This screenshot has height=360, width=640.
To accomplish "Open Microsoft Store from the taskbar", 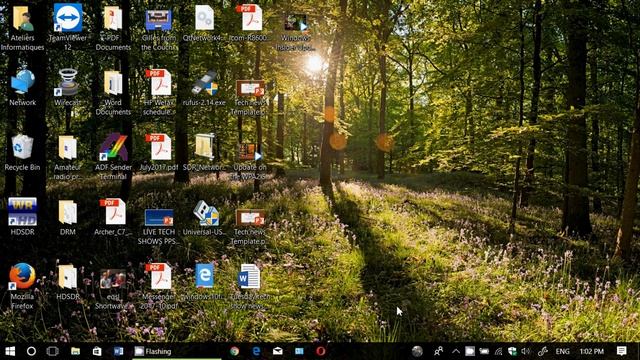I will [97, 351].
